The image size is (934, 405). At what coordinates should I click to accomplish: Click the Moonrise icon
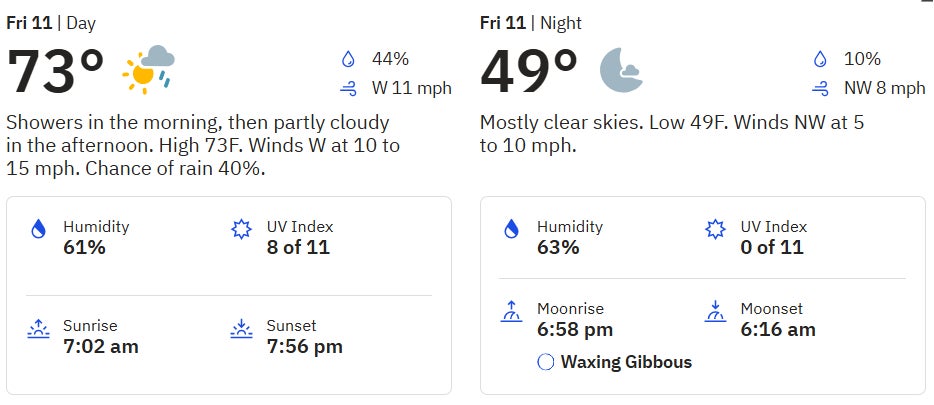(x=512, y=312)
